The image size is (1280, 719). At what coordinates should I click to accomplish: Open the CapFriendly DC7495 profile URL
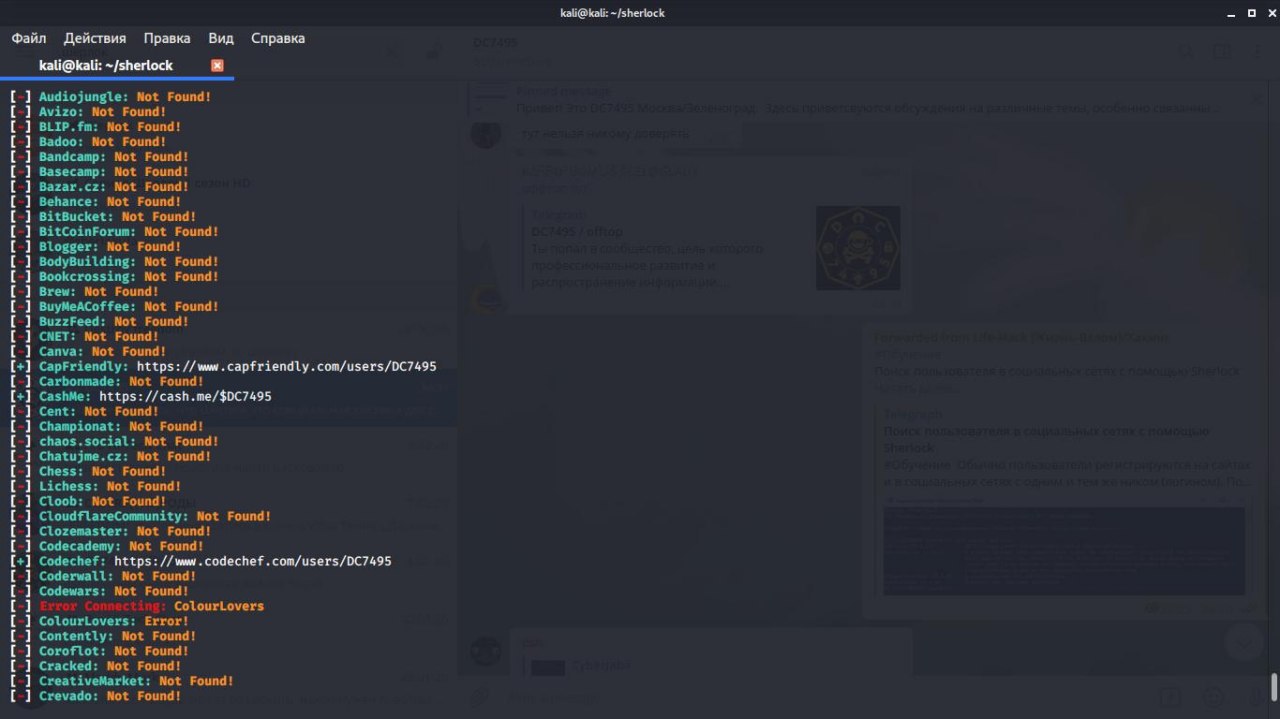pos(287,366)
